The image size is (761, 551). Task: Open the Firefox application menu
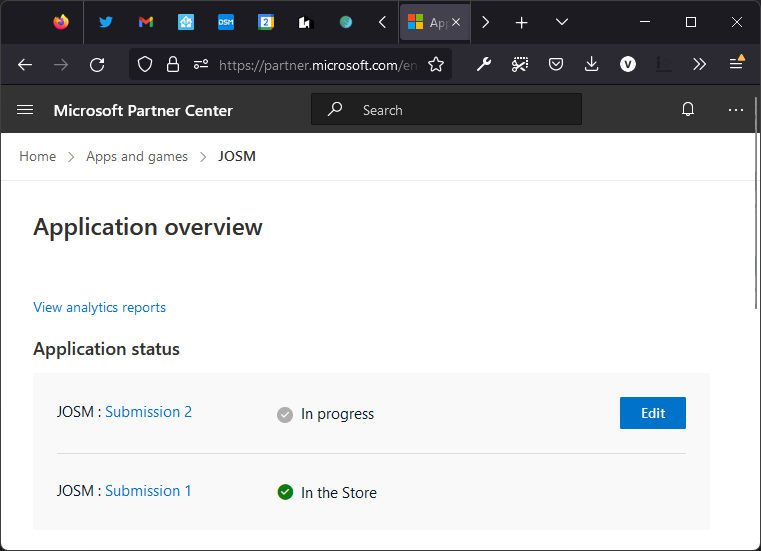point(736,64)
